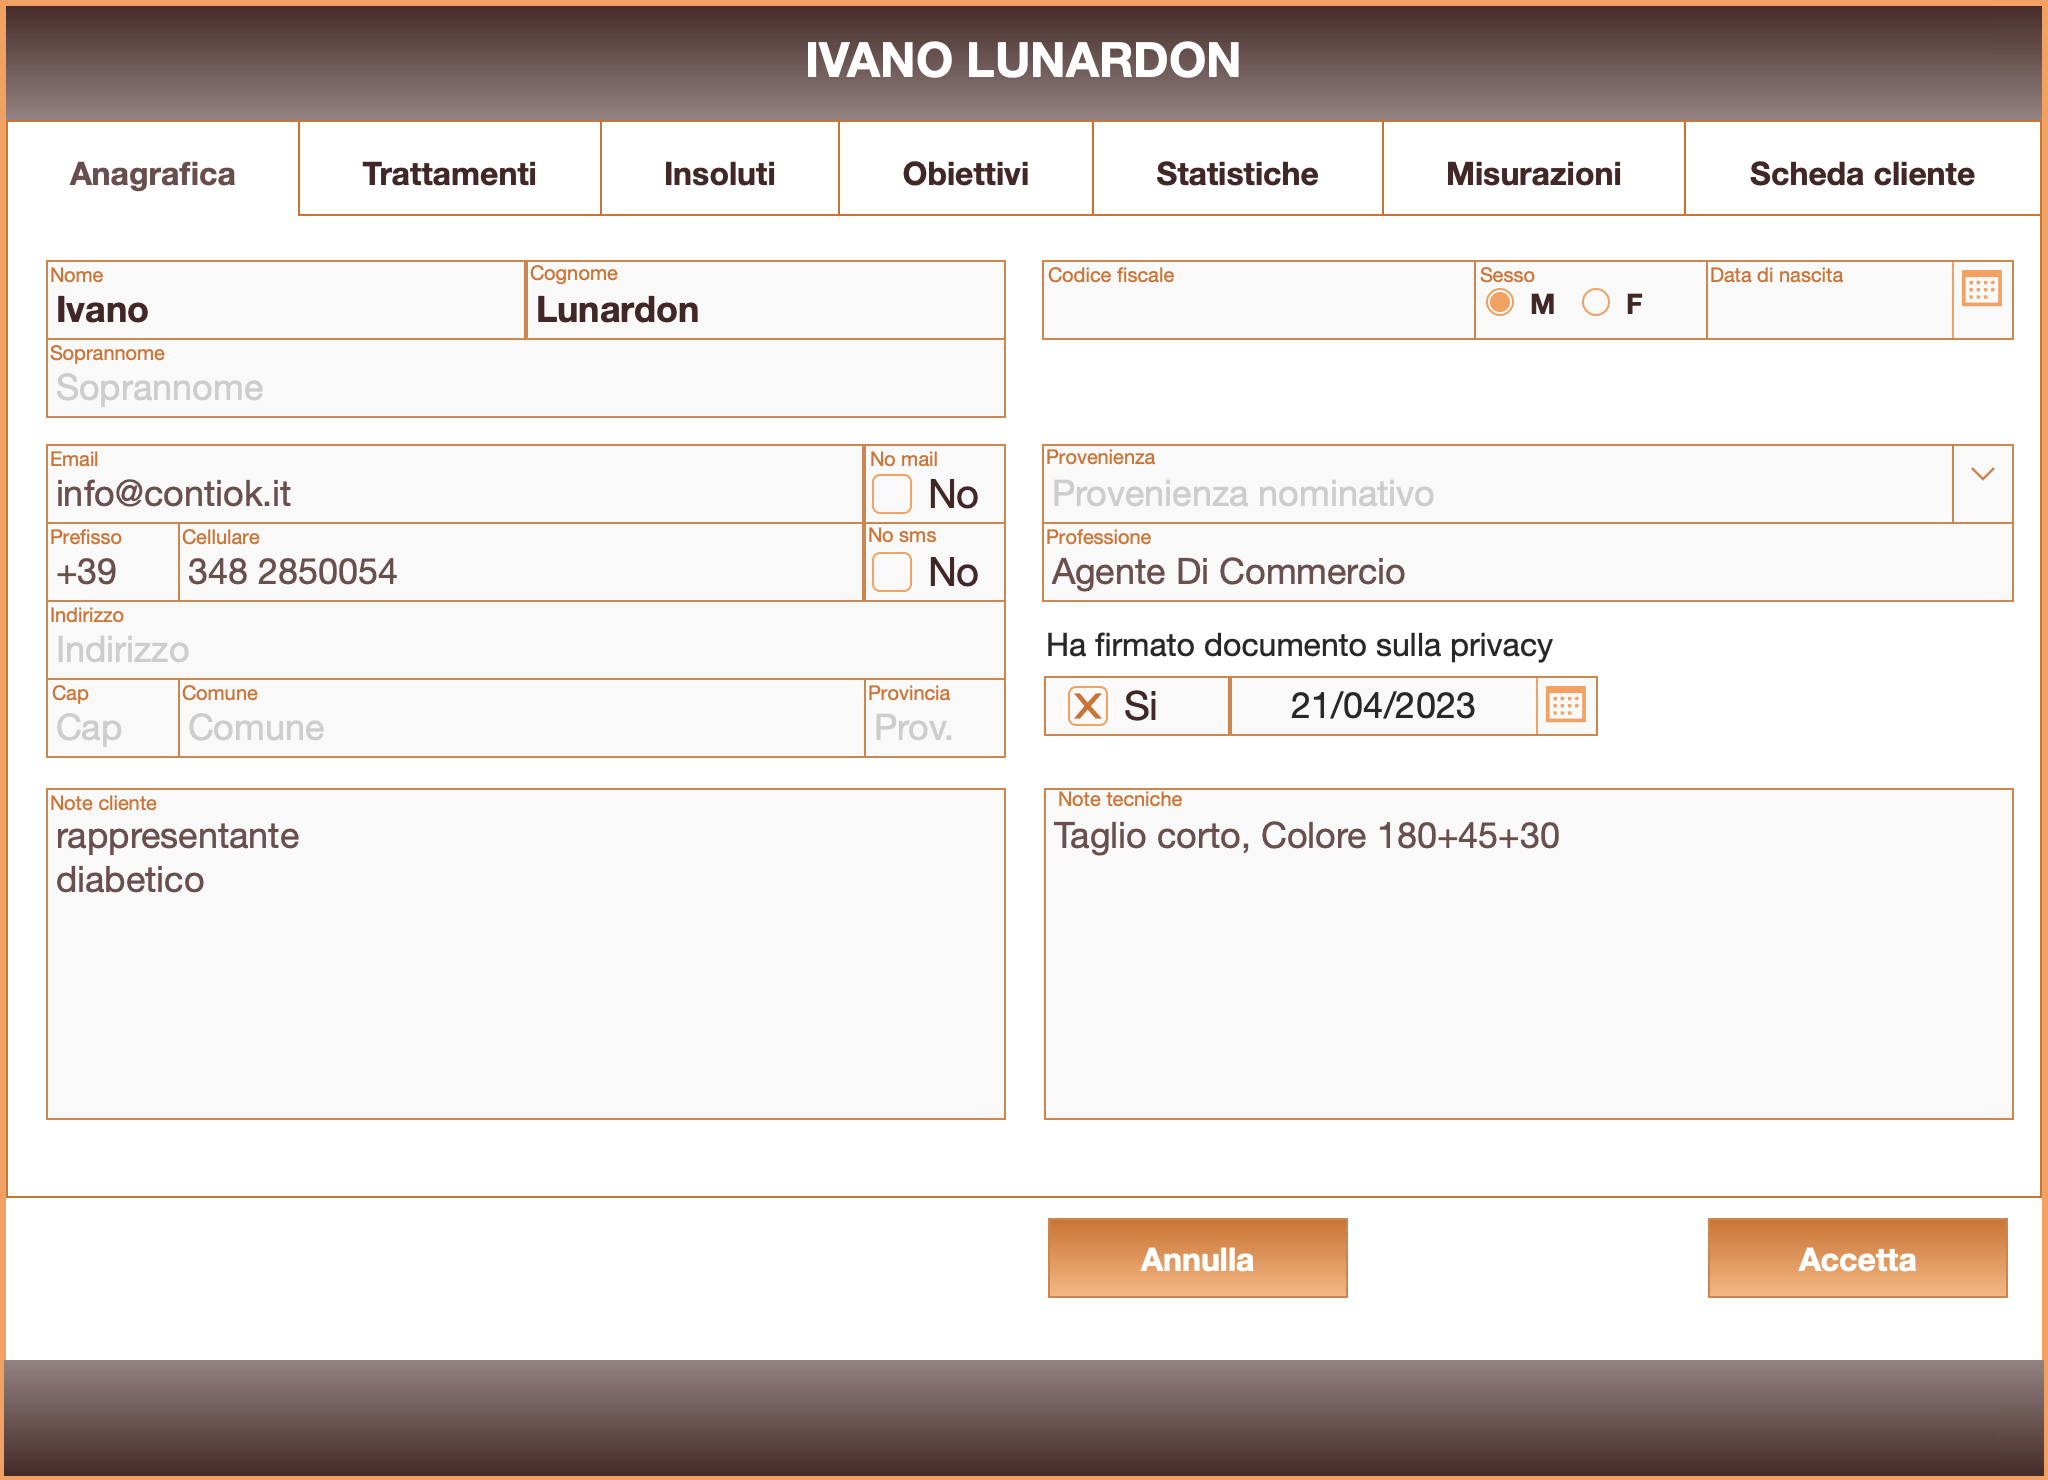The width and height of the screenshot is (2048, 1480).
Task: Check the No sms checkbox
Action: (x=890, y=571)
